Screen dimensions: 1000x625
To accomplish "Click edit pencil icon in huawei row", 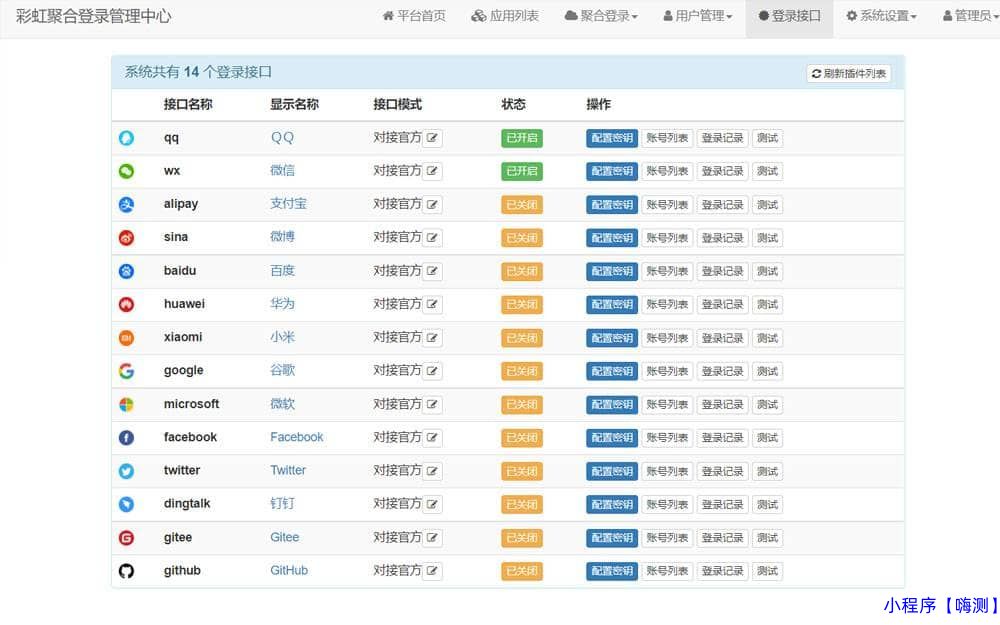I will (x=432, y=304).
